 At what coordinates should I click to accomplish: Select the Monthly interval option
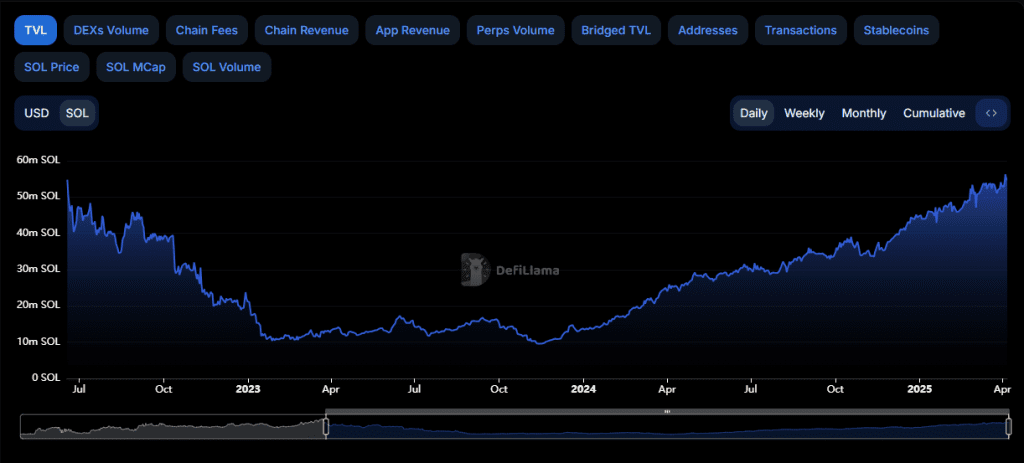863,113
